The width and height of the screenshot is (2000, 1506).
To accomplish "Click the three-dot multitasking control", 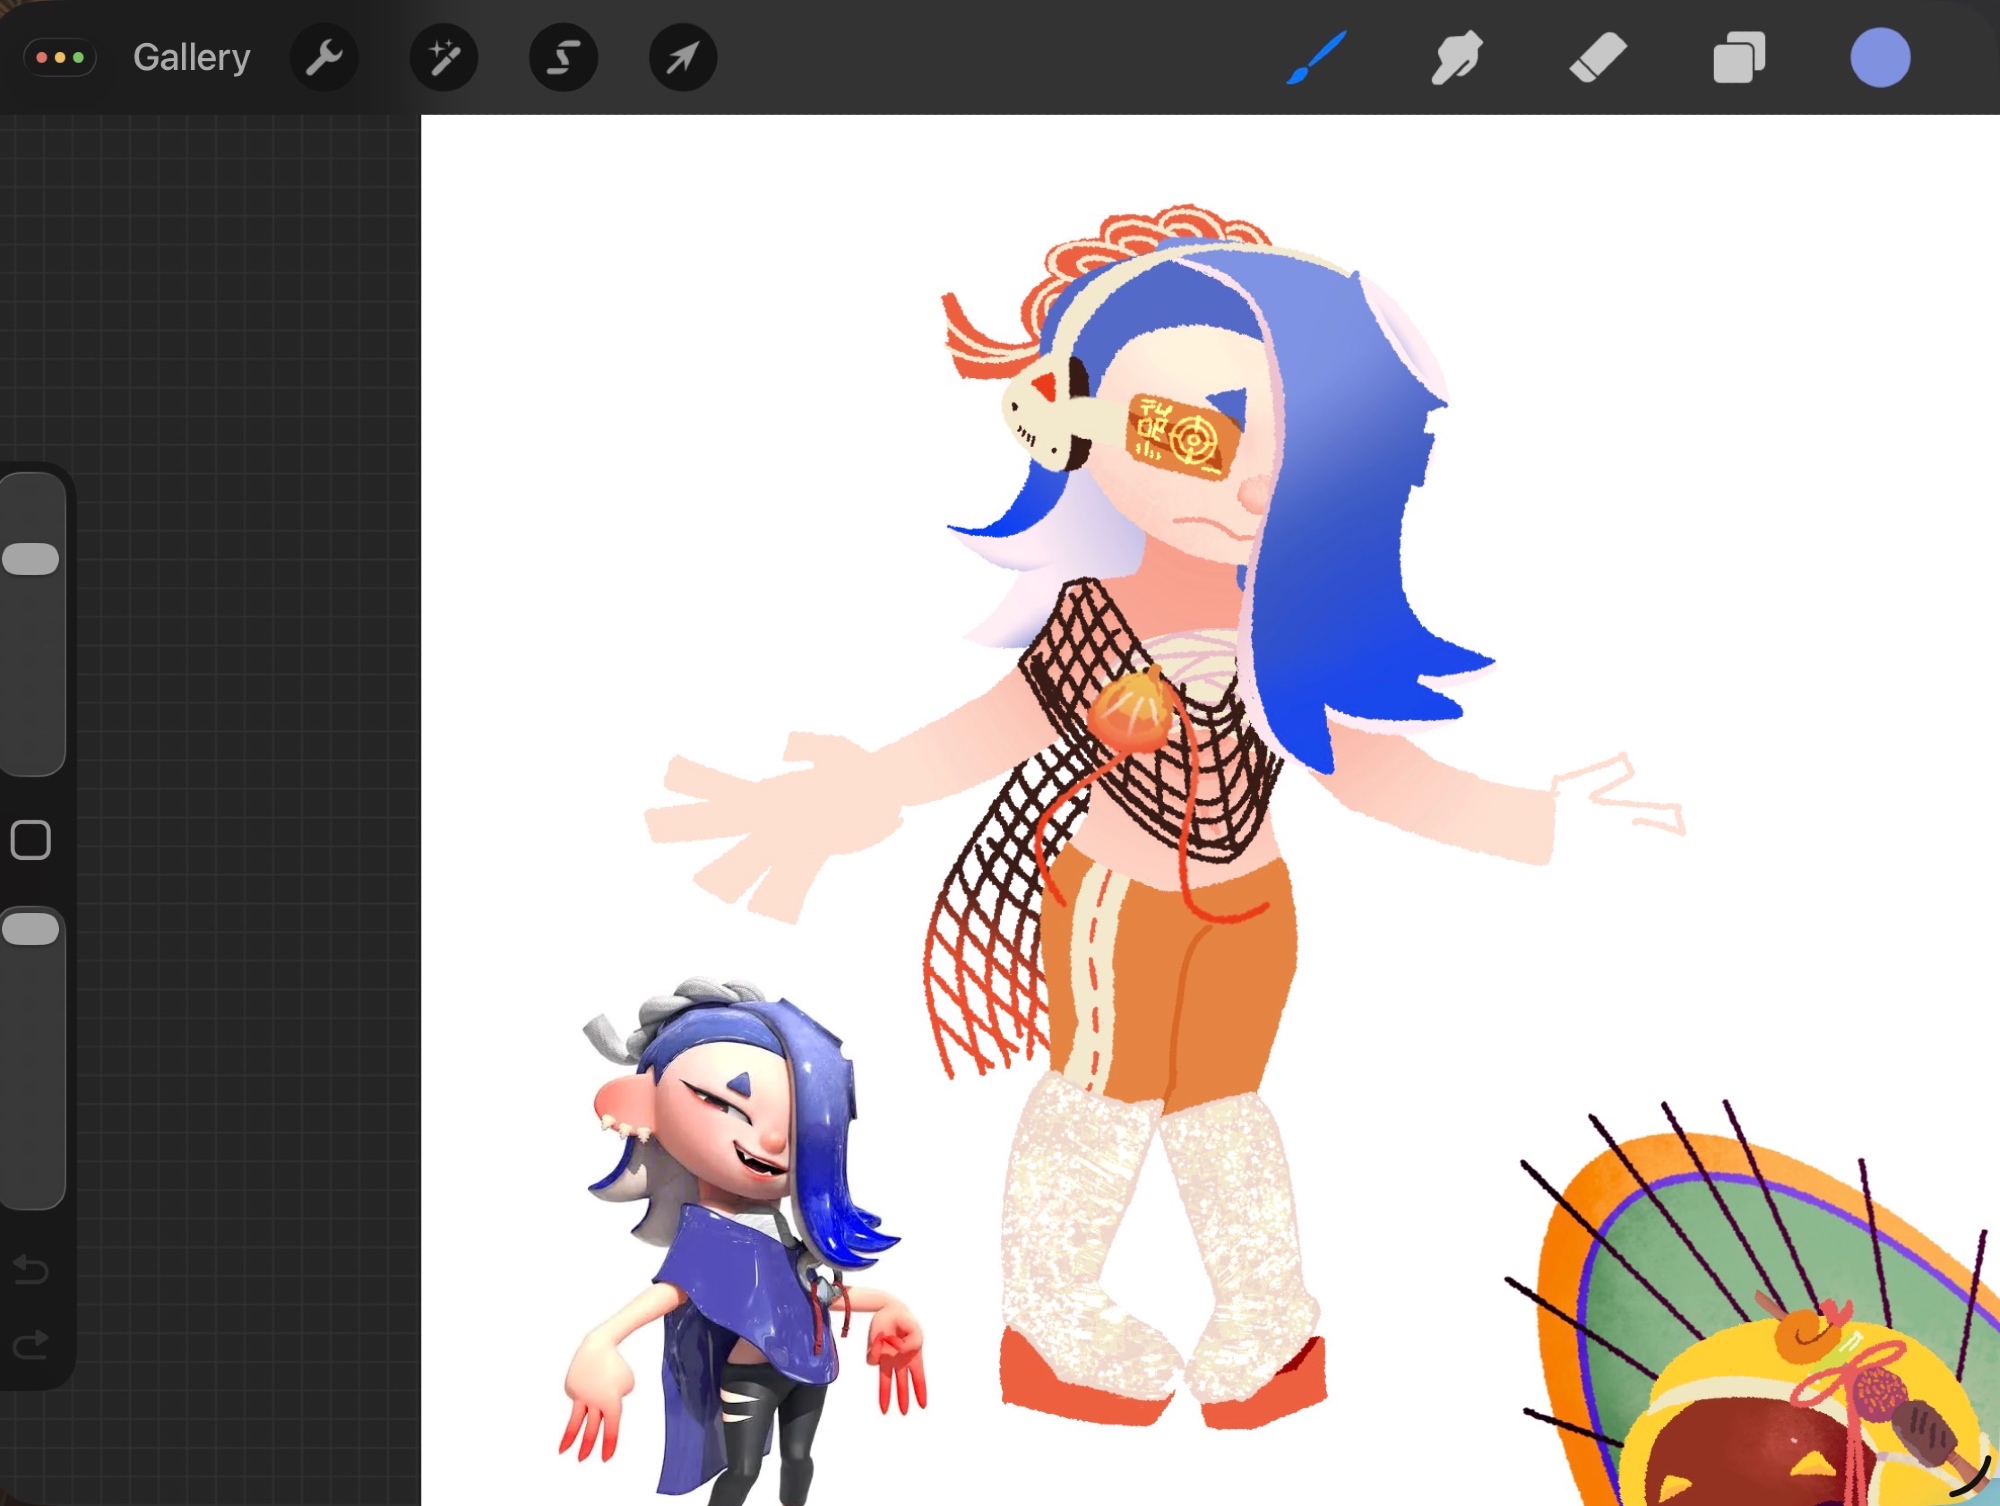I will point(60,58).
